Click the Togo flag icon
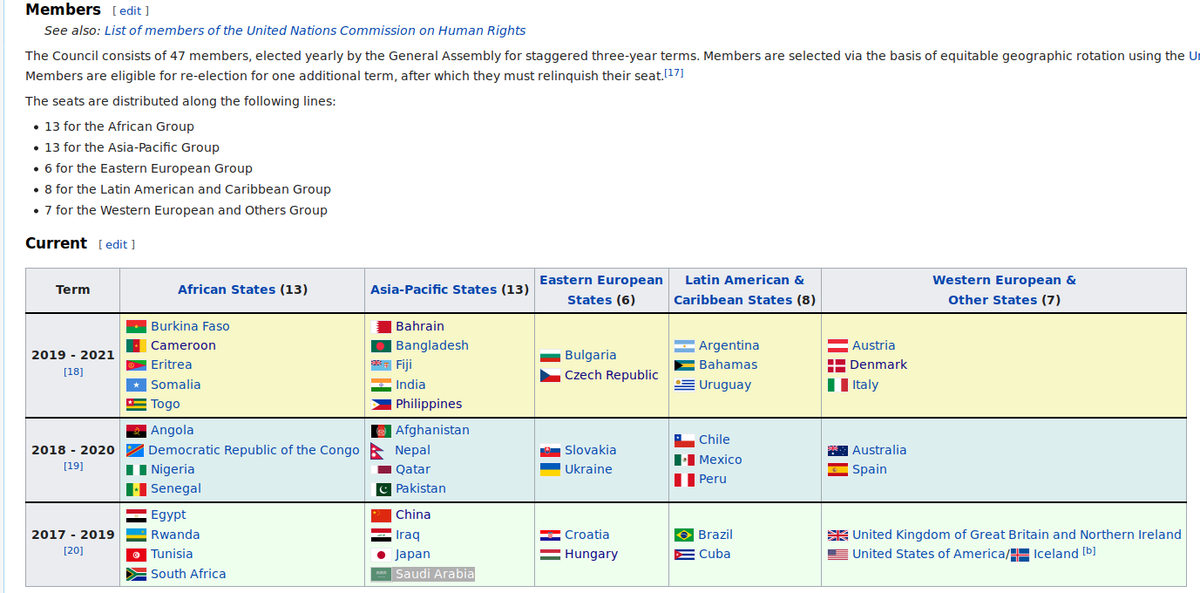Screen dimensions: 1200x593 (x=137, y=404)
